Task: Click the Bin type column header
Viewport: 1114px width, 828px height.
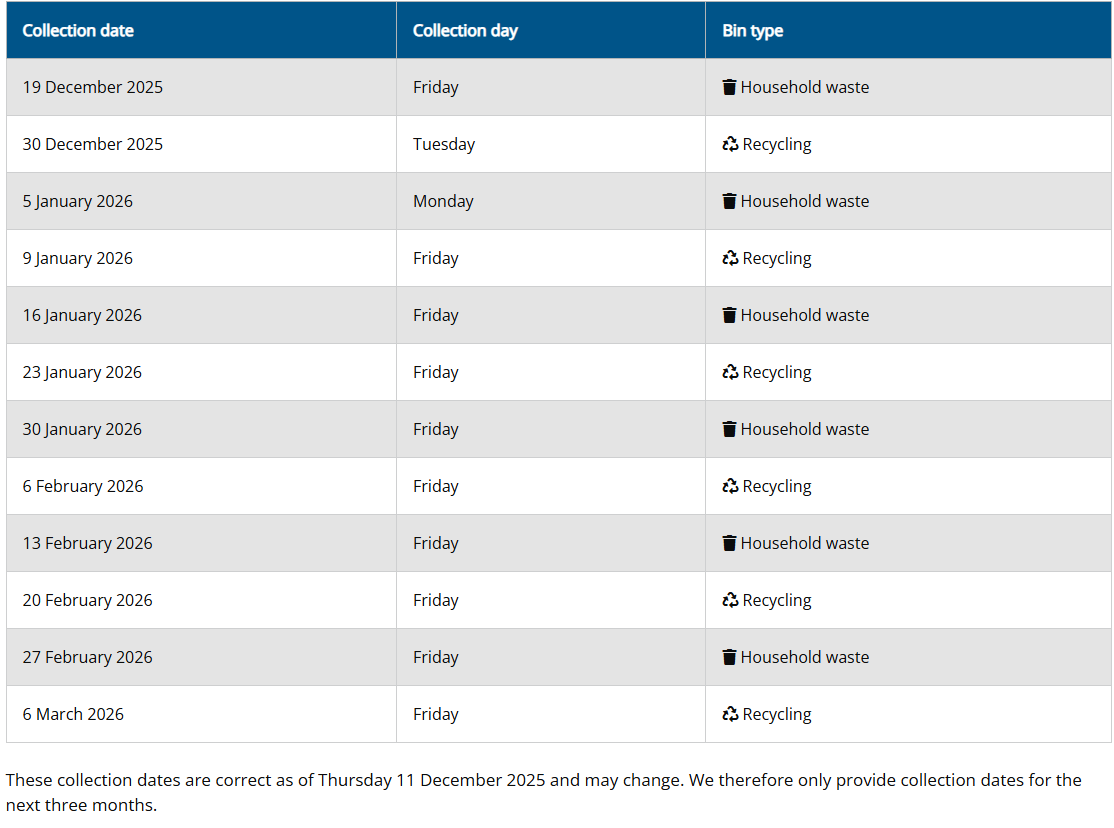Action: [752, 31]
